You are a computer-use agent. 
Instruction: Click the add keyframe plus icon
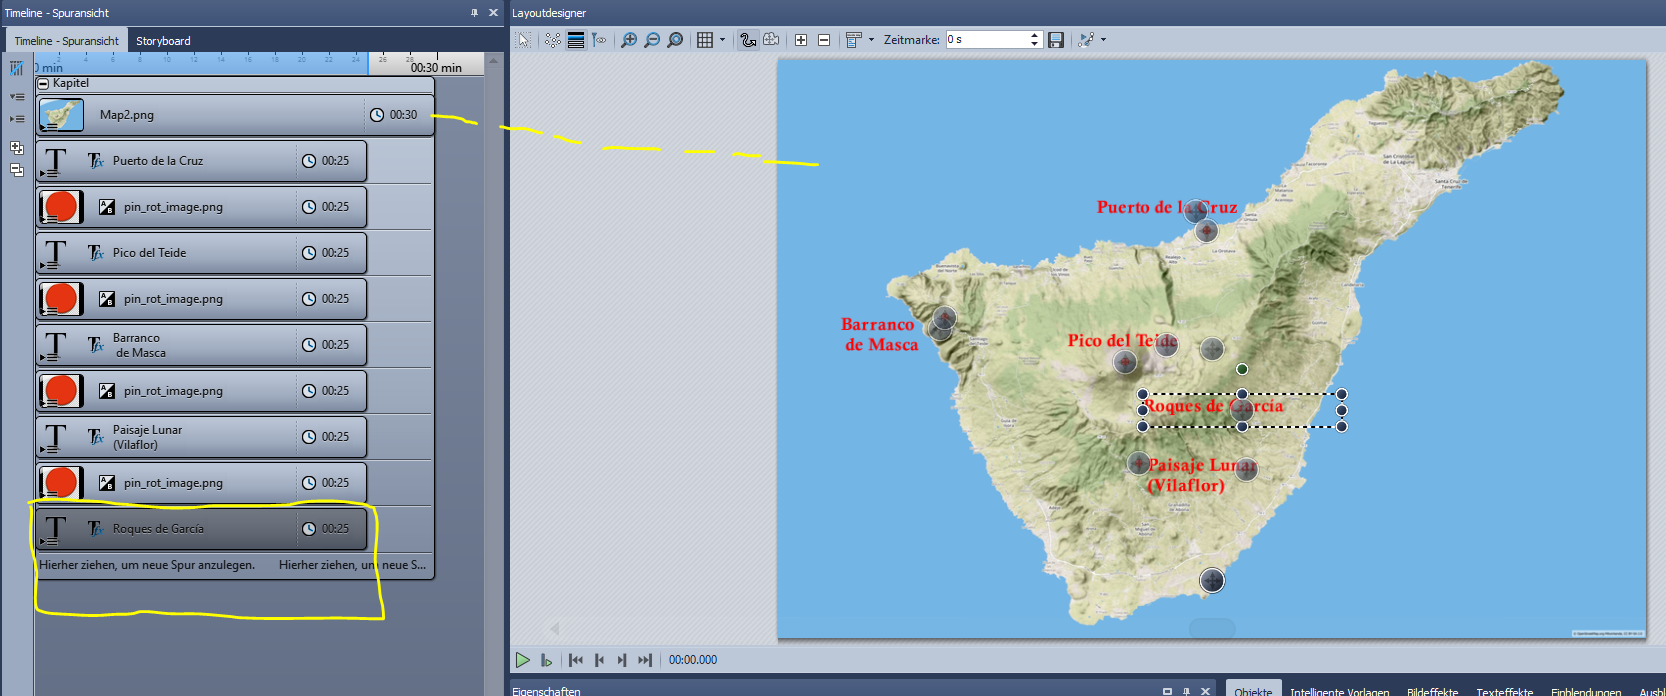pos(801,40)
